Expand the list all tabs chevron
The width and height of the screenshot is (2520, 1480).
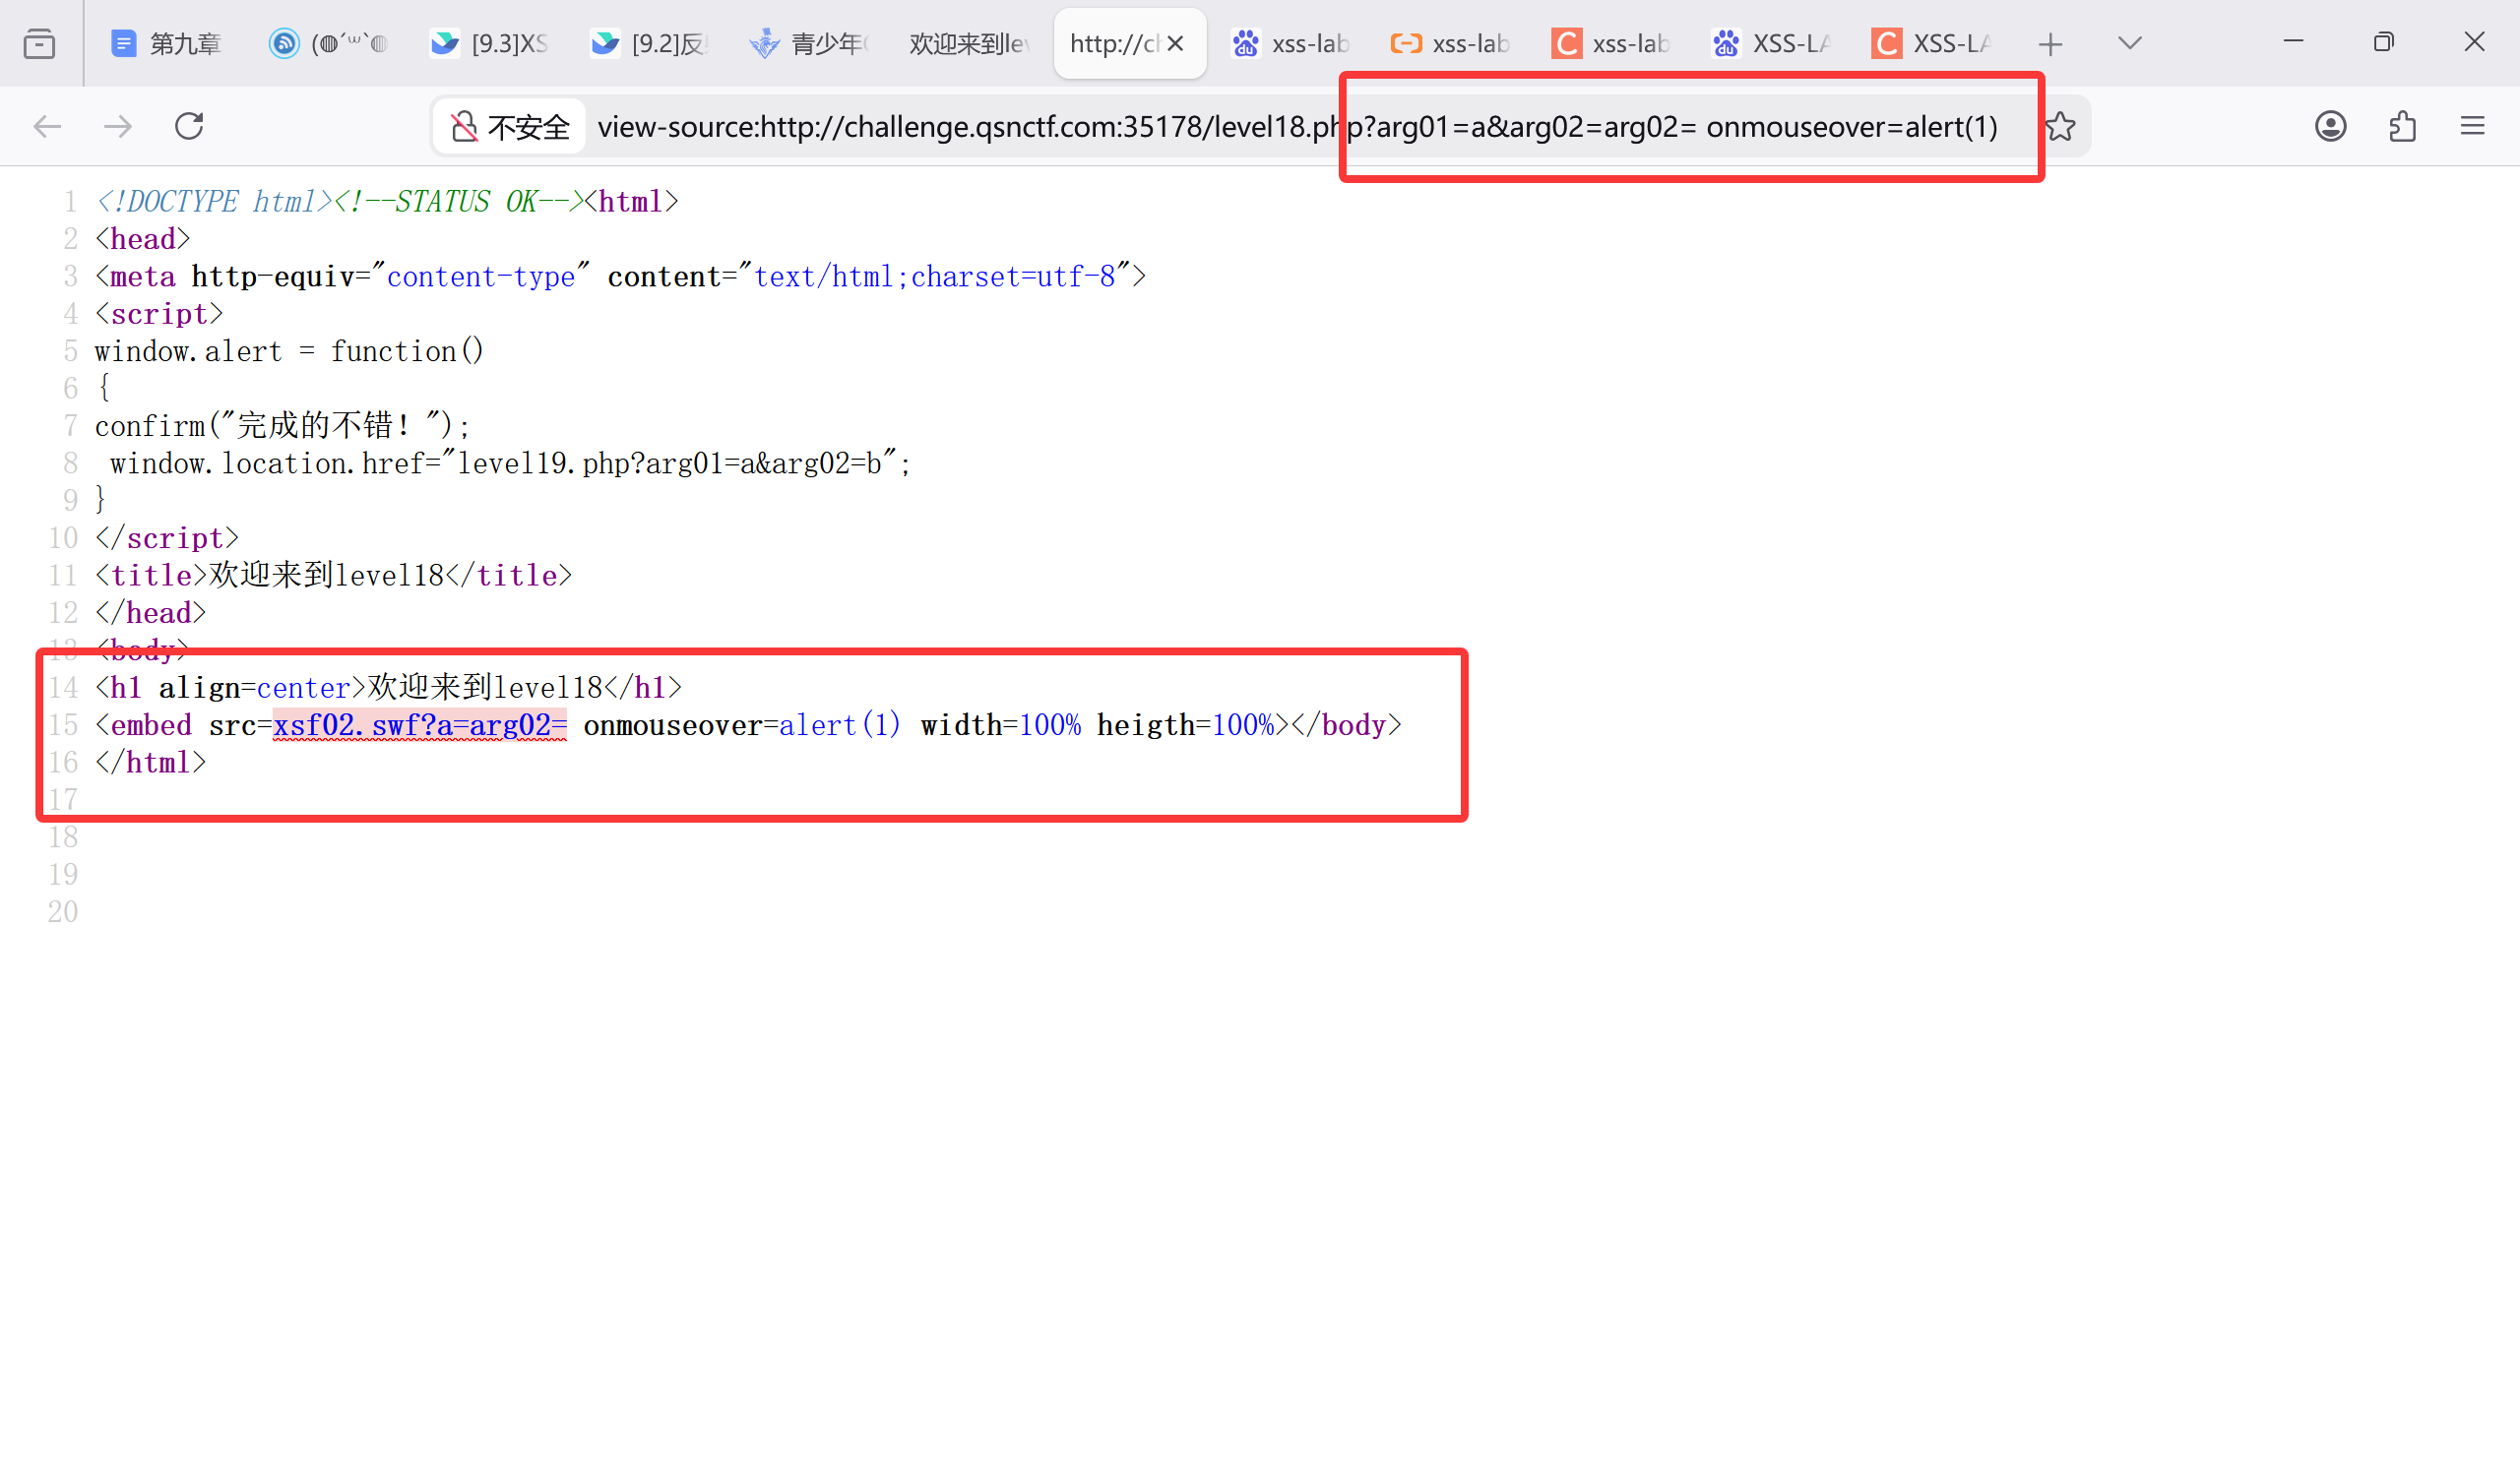coord(2129,43)
